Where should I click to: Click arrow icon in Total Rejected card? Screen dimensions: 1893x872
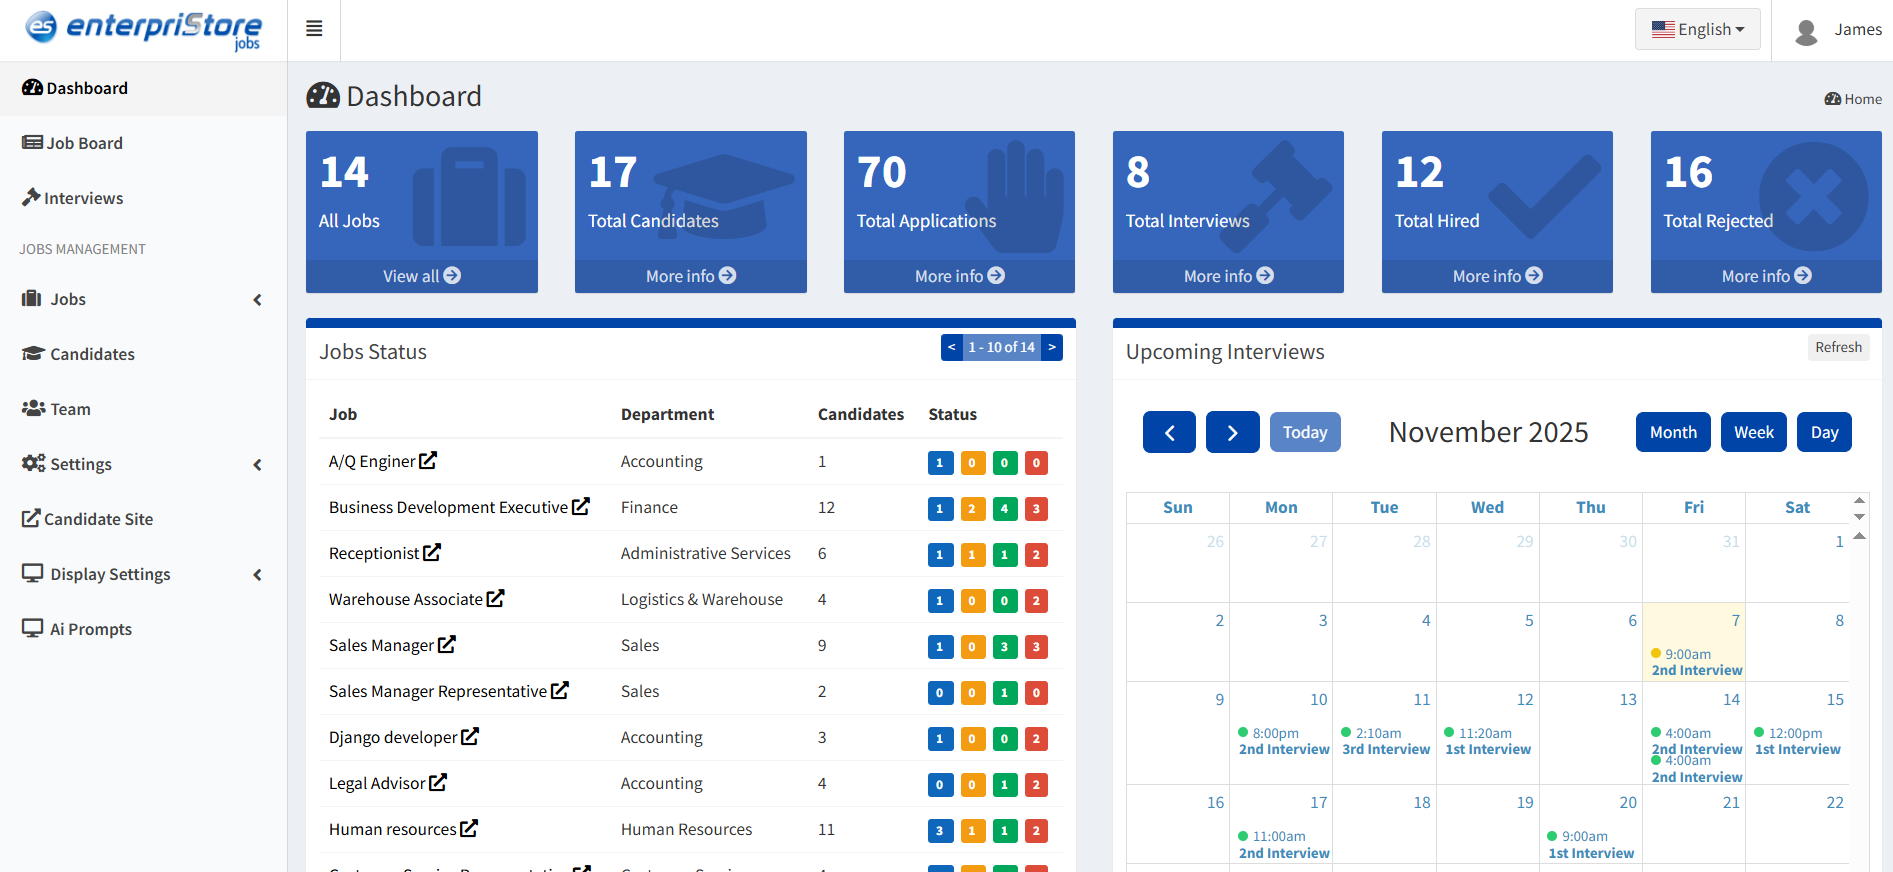[x=1803, y=275]
